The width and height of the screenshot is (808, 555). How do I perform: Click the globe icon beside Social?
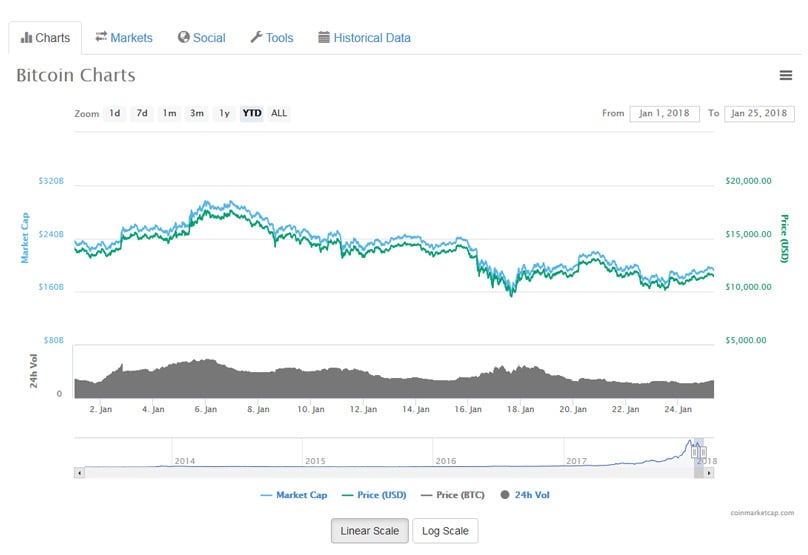pos(183,37)
